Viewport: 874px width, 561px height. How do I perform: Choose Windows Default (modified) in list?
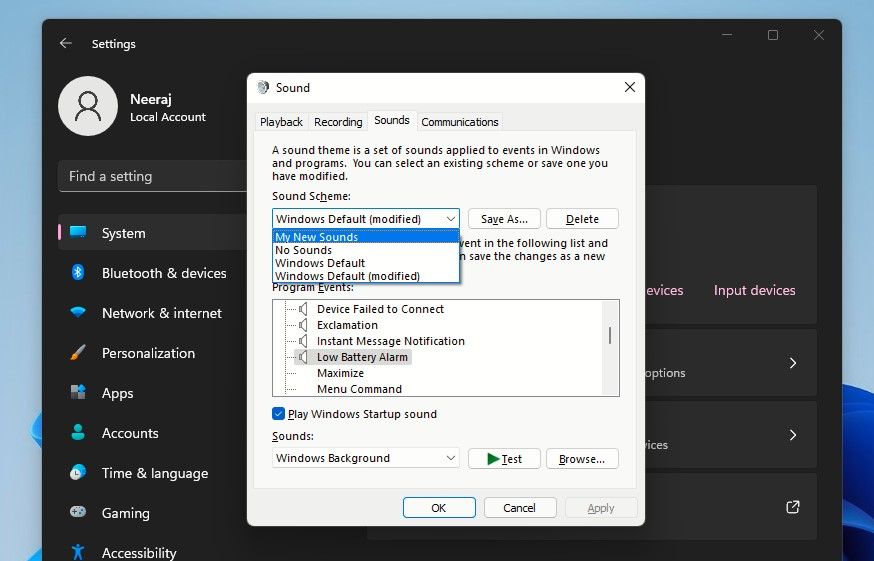(366, 276)
